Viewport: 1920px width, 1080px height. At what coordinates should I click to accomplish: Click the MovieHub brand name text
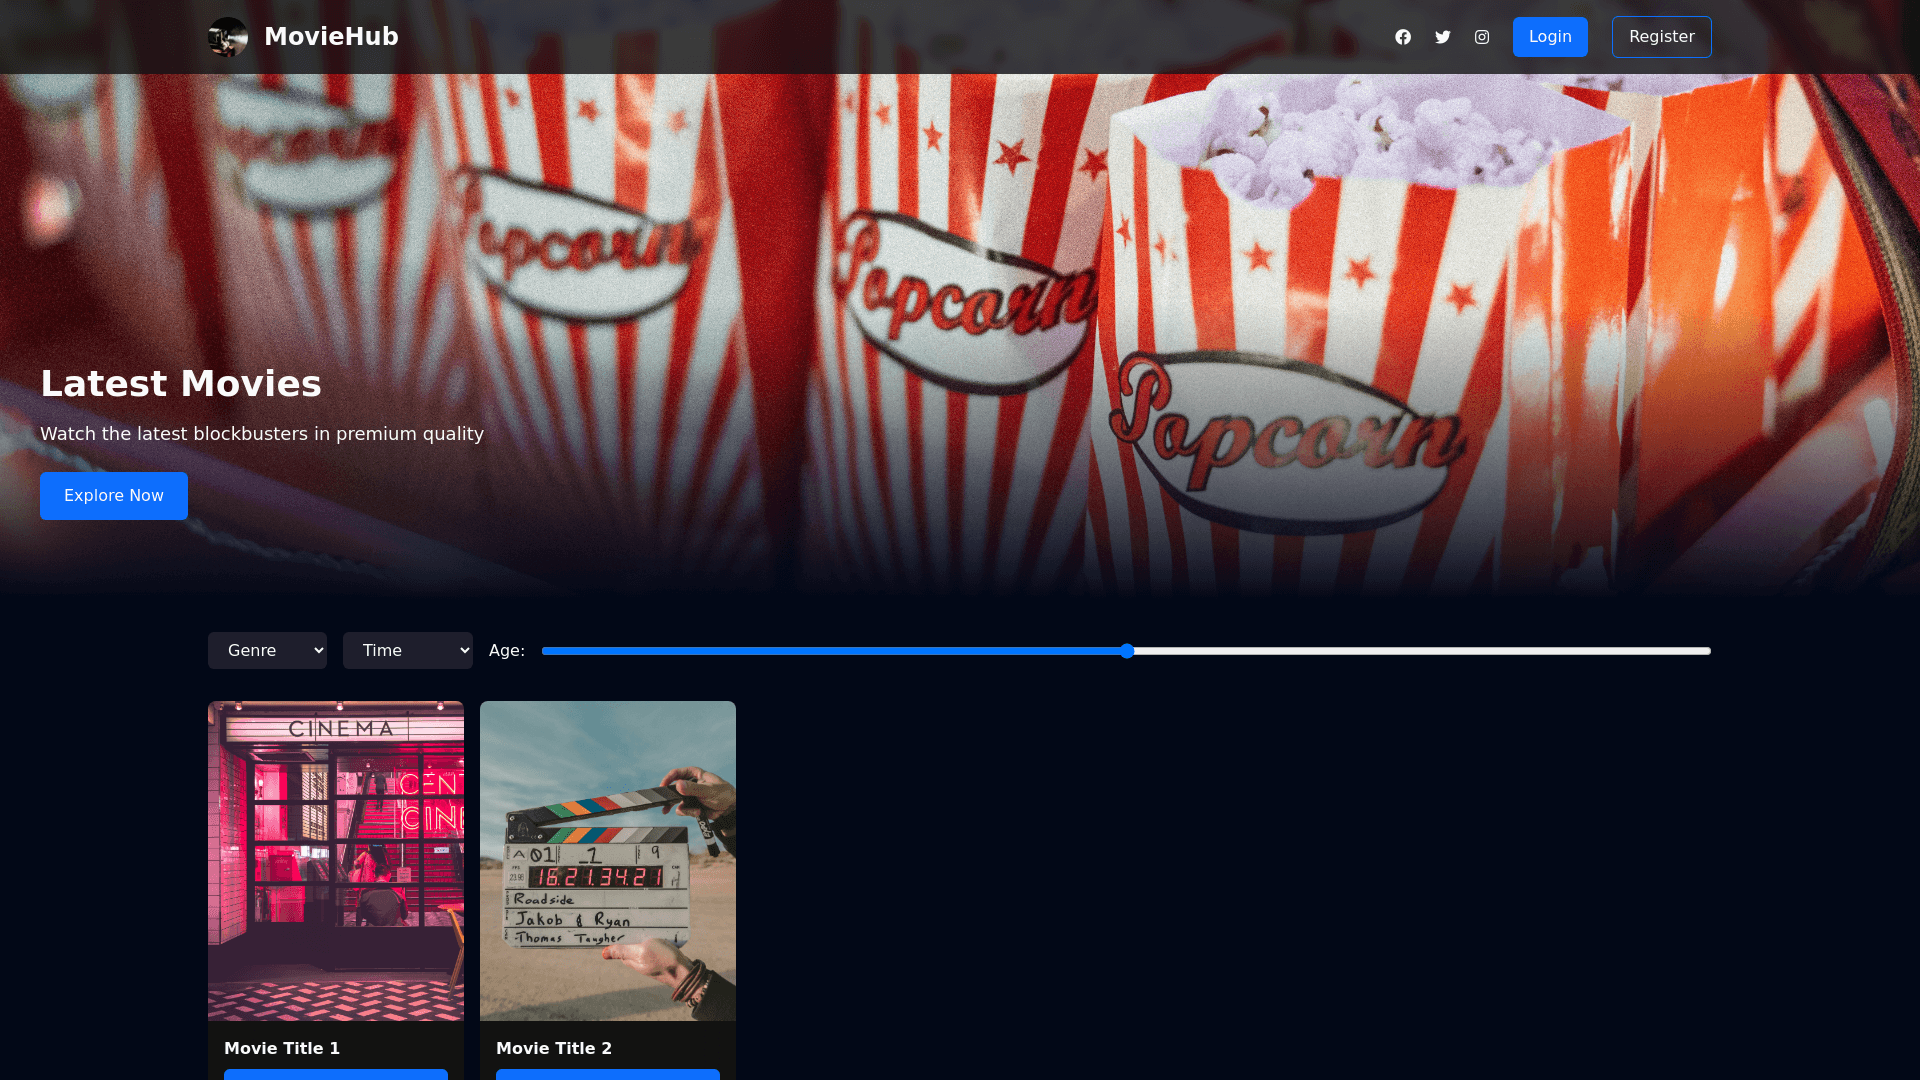[331, 37]
